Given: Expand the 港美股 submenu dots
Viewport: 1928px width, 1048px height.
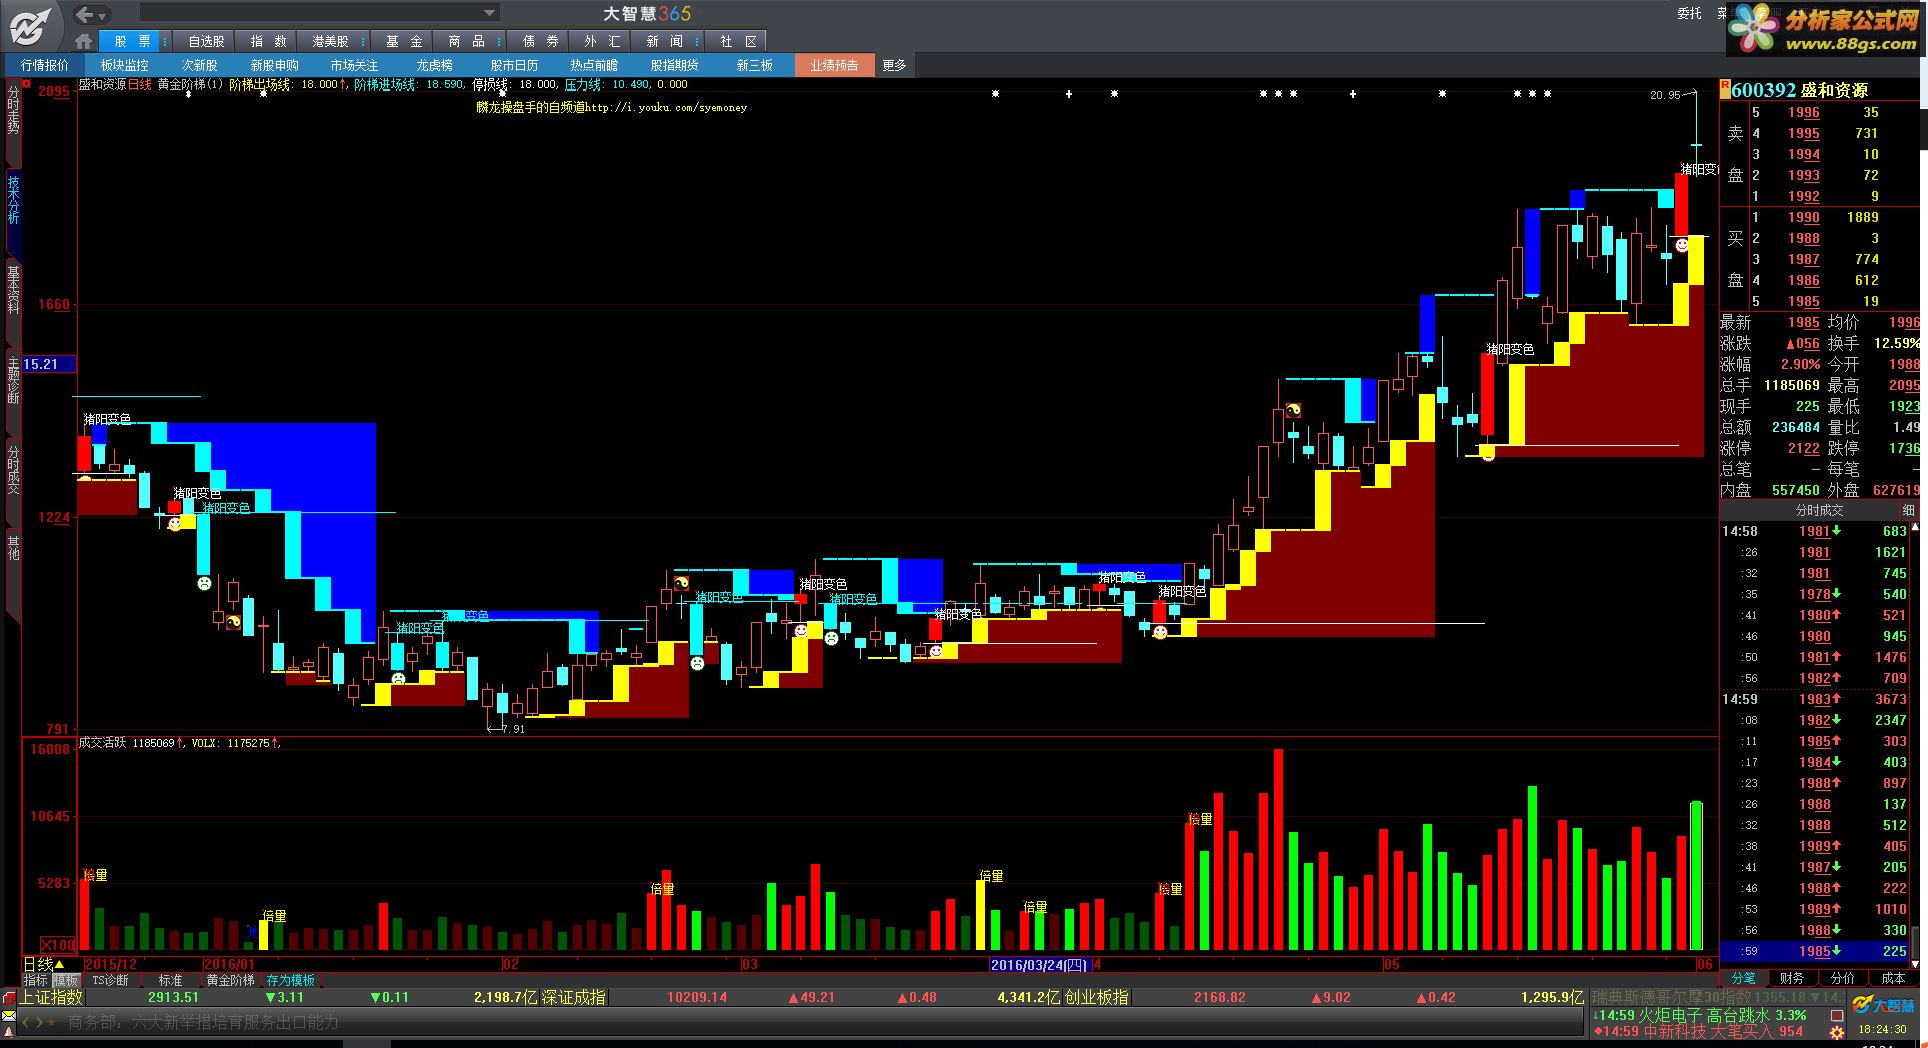Looking at the screenshot, I should tap(364, 41).
